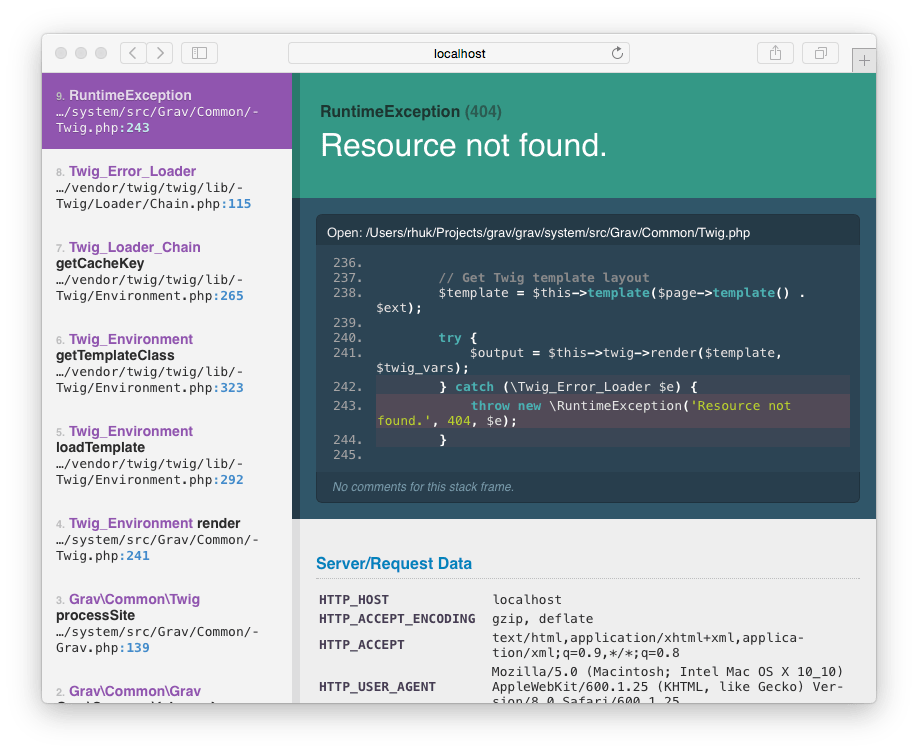Click the address bar showing localhost
This screenshot has width=918, height=753.
coord(459,53)
